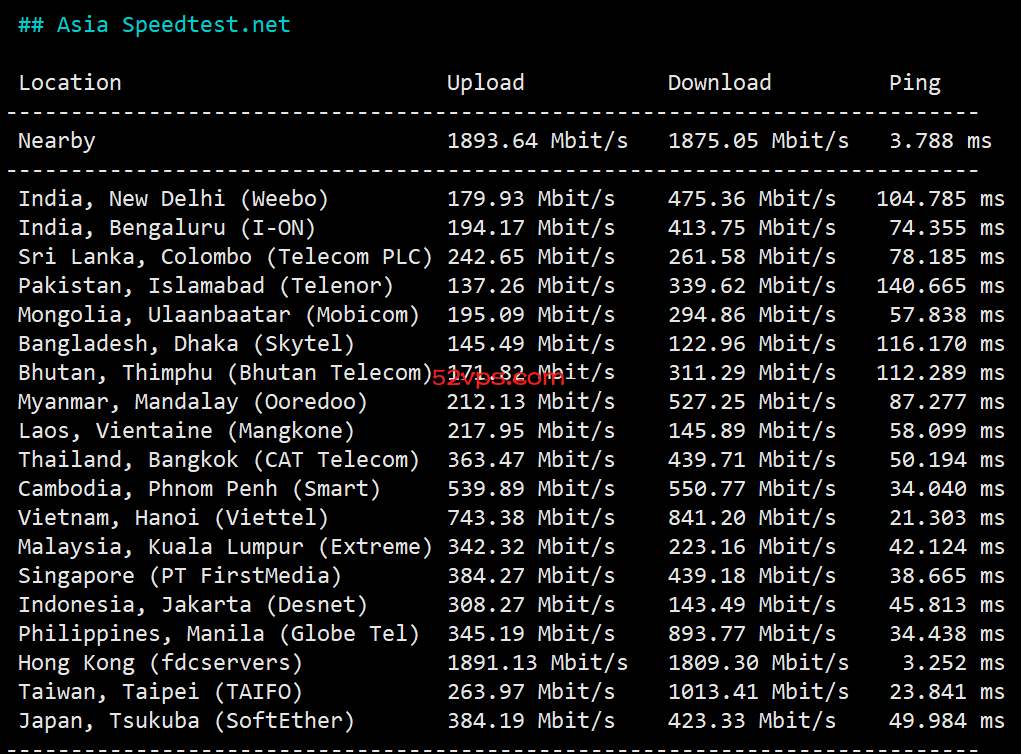Screen dimensions: 1021x754
Task: Select Islamabad download 339.62 Mbit/s
Action: tap(752, 286)
